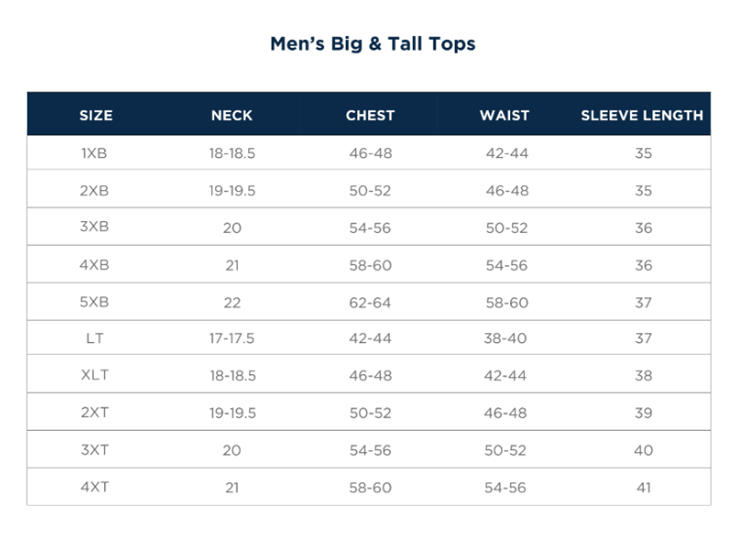The image size is (740, 539).
Task: Select the 3XB size cell
Action: pos(96,227)
